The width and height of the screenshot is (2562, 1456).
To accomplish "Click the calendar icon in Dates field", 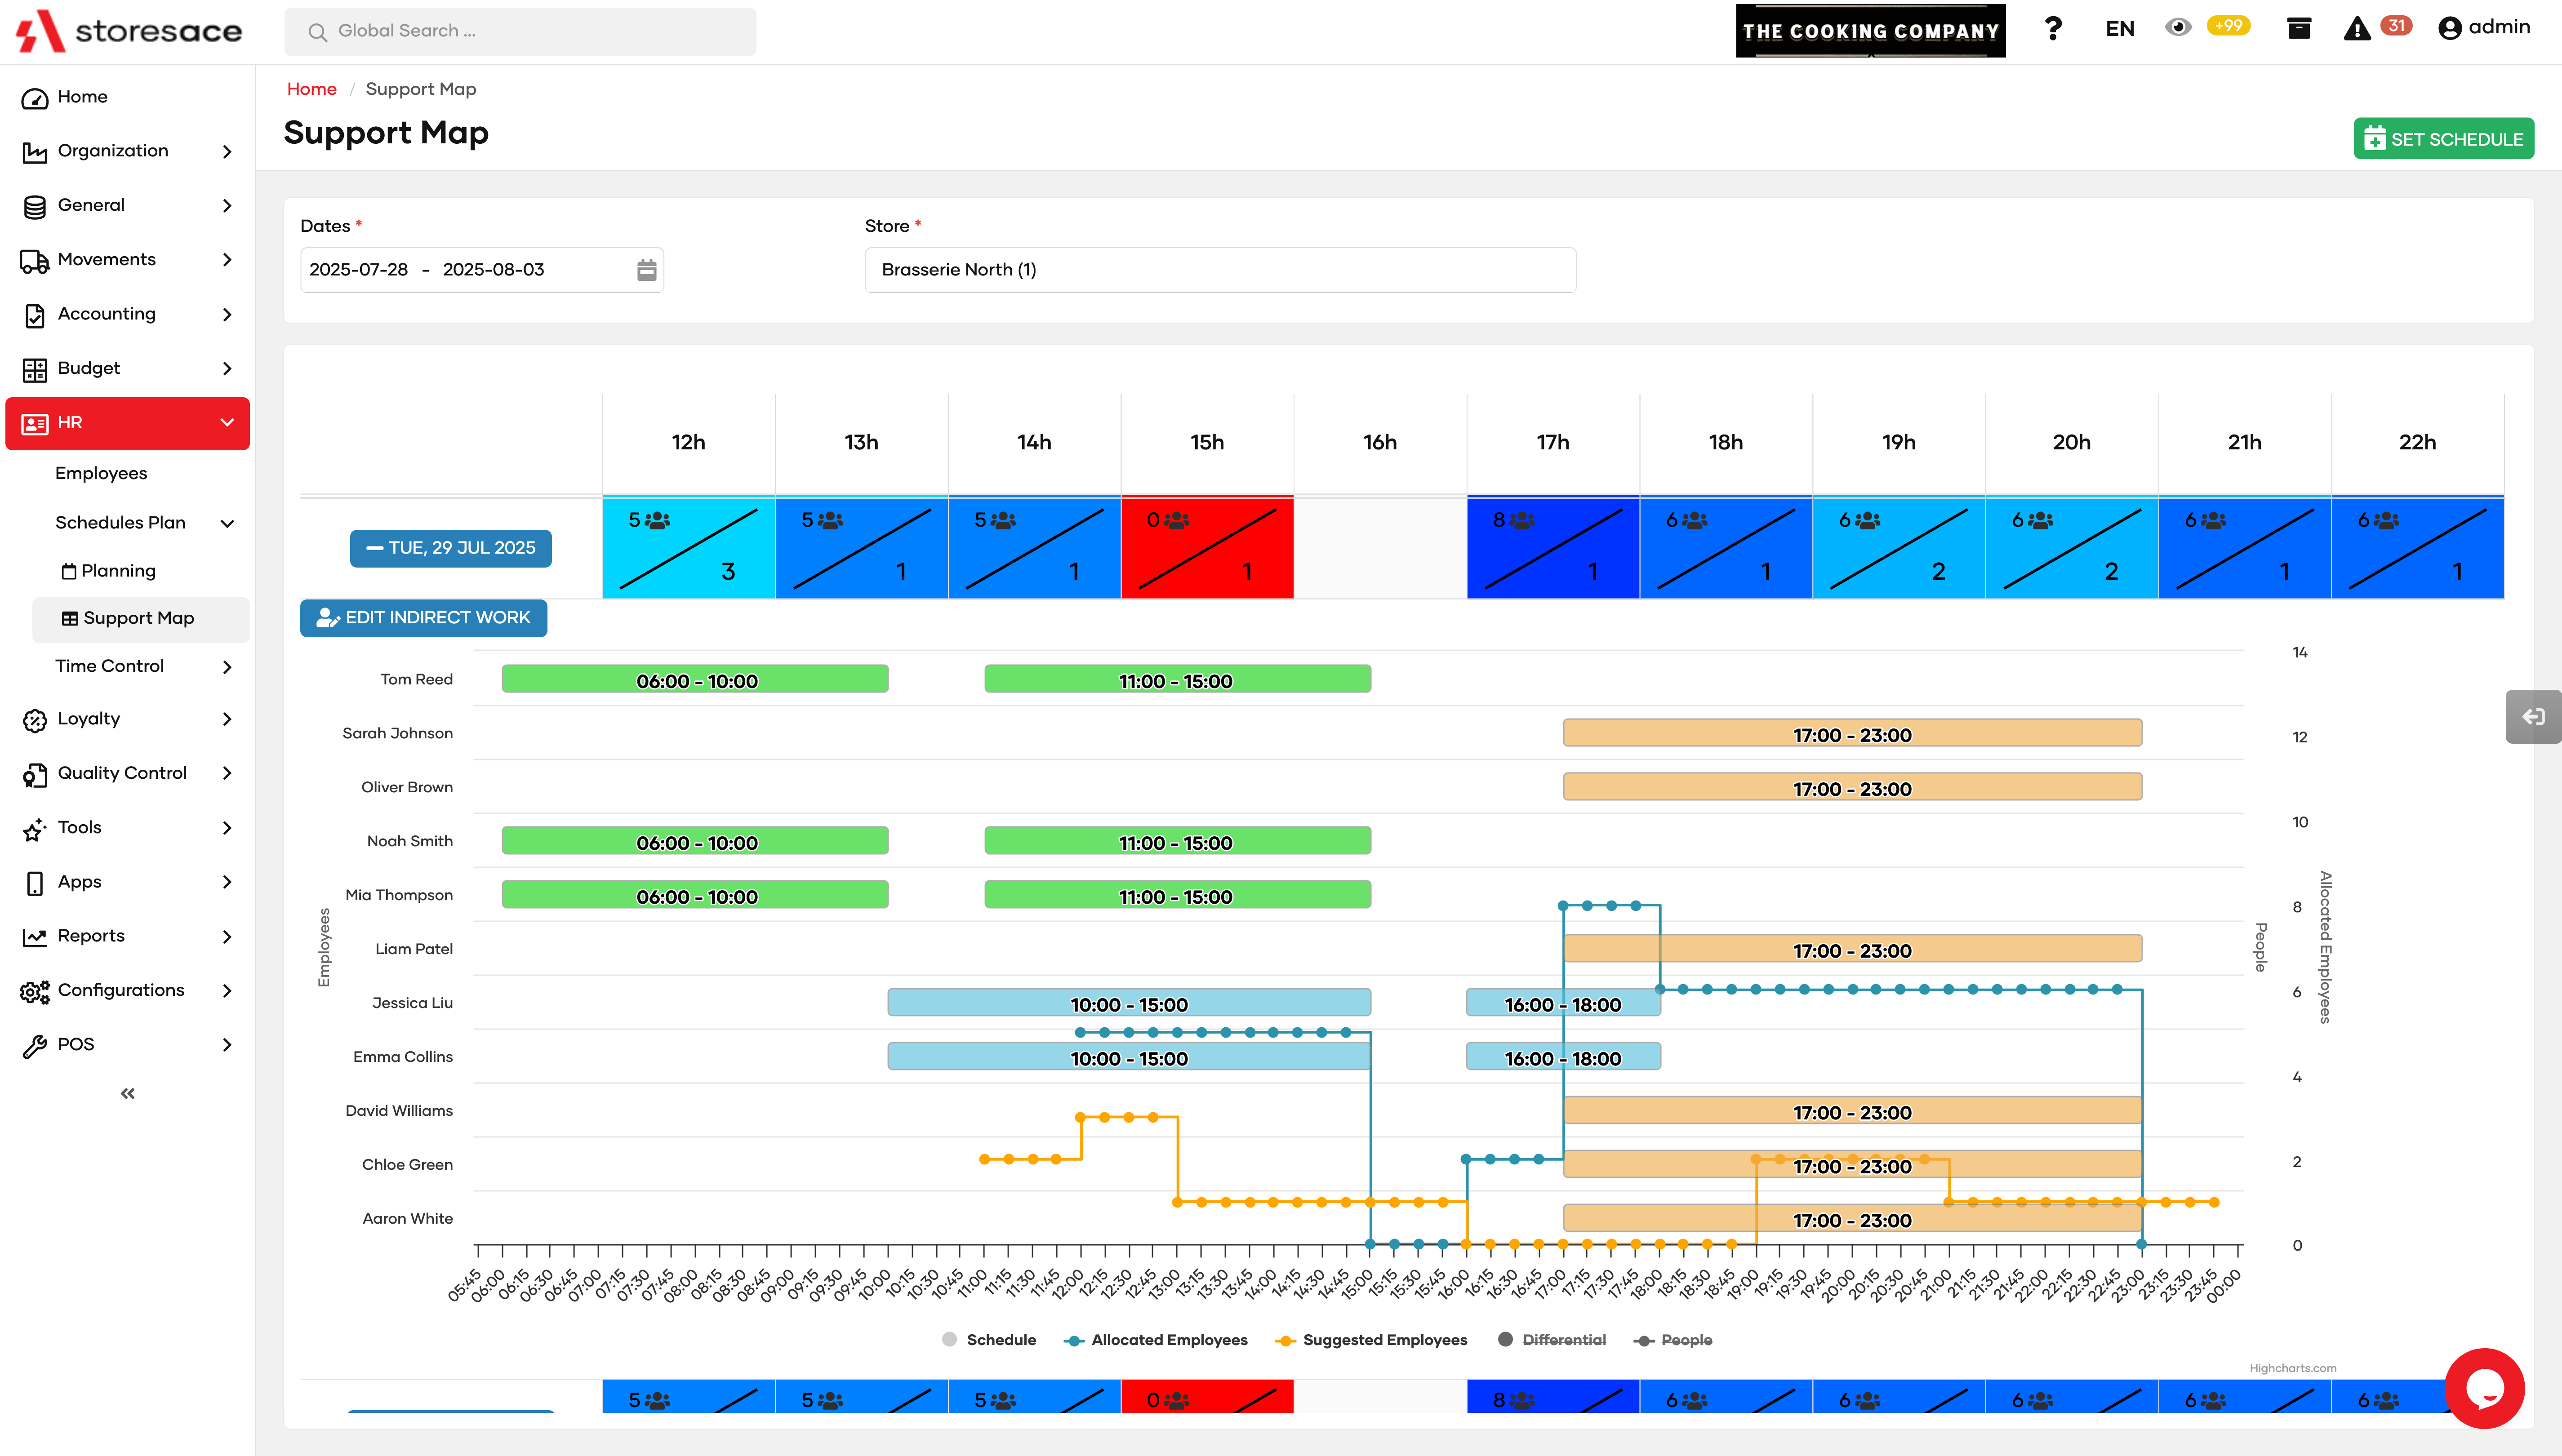I will coord(647,270).
